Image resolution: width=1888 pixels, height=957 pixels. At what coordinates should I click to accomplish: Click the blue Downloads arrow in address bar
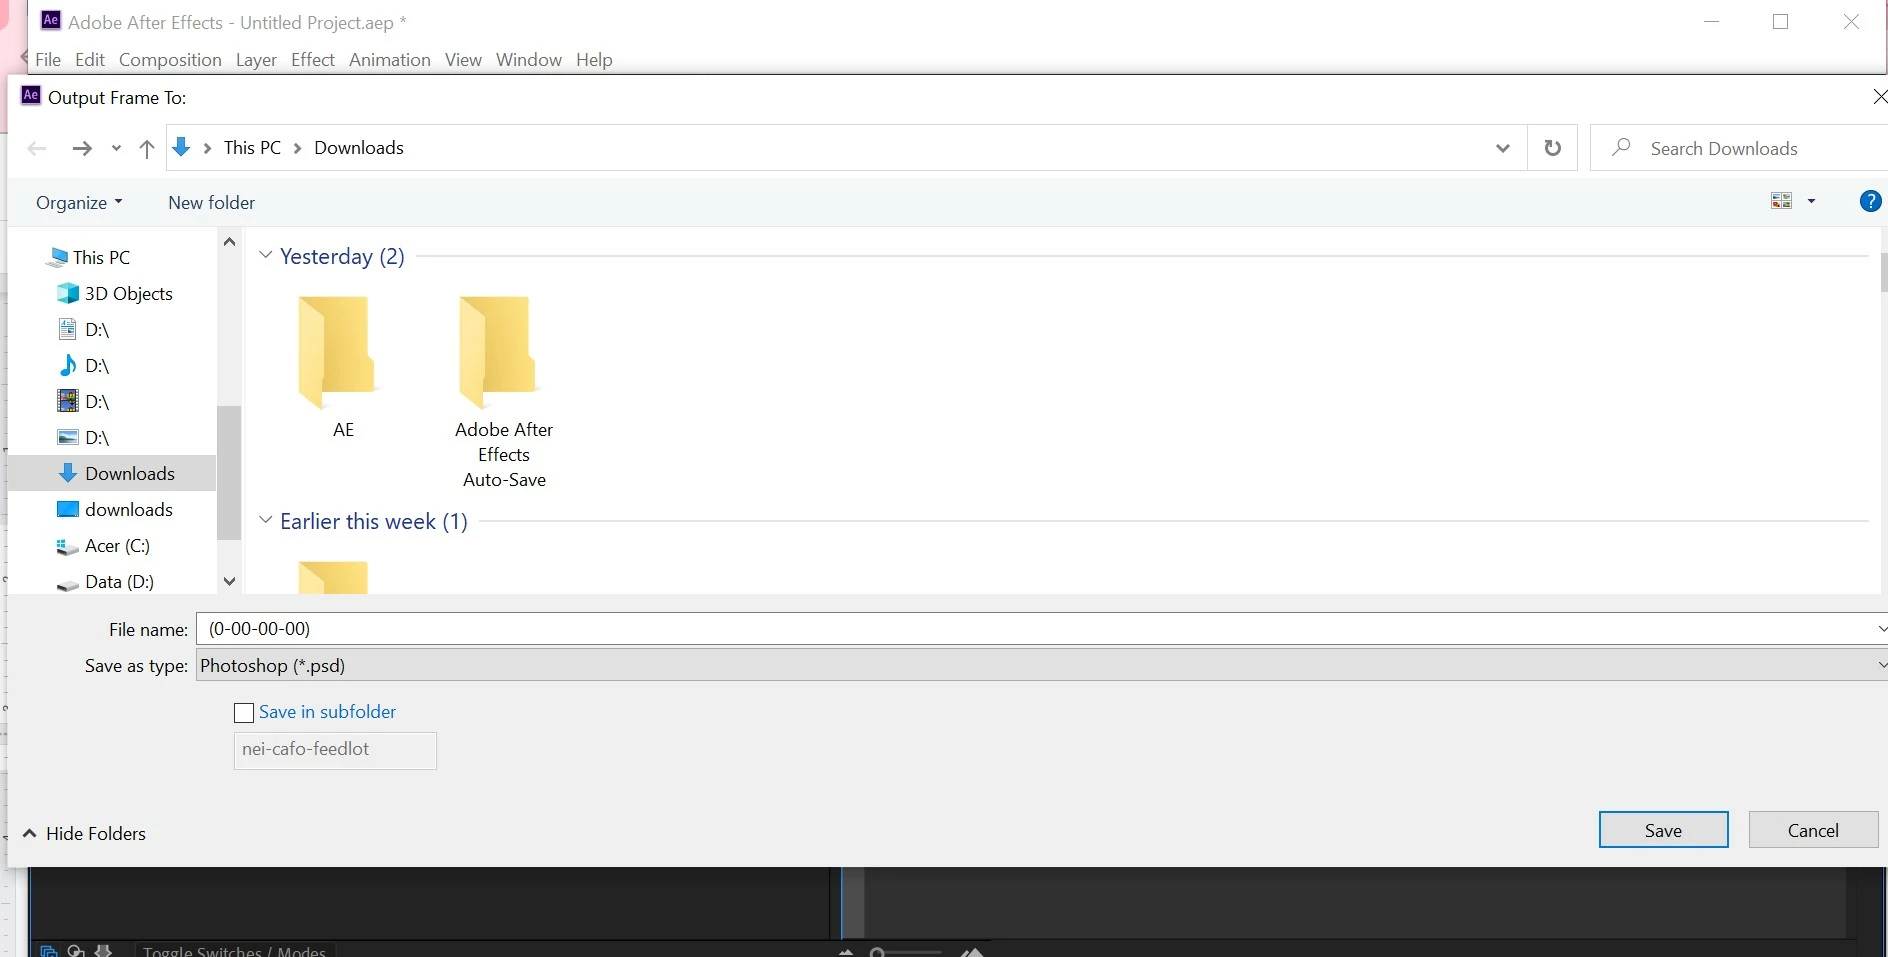point(181,147)
